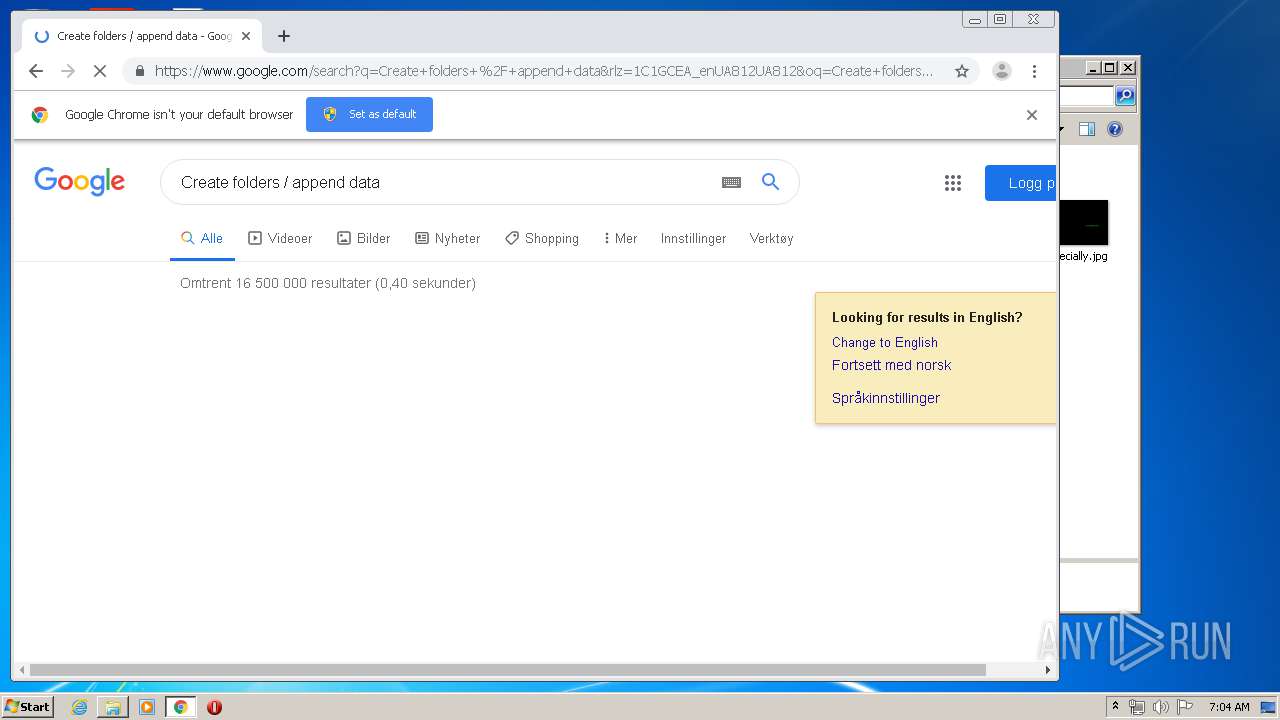
Task: Select the 'Alle' results tab
Action: [202, 238]
